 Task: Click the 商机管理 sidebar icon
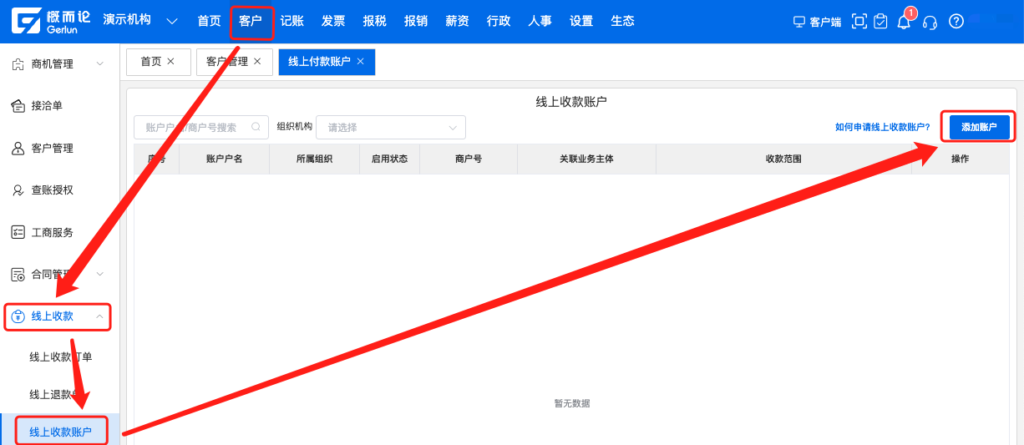point(18,64)
